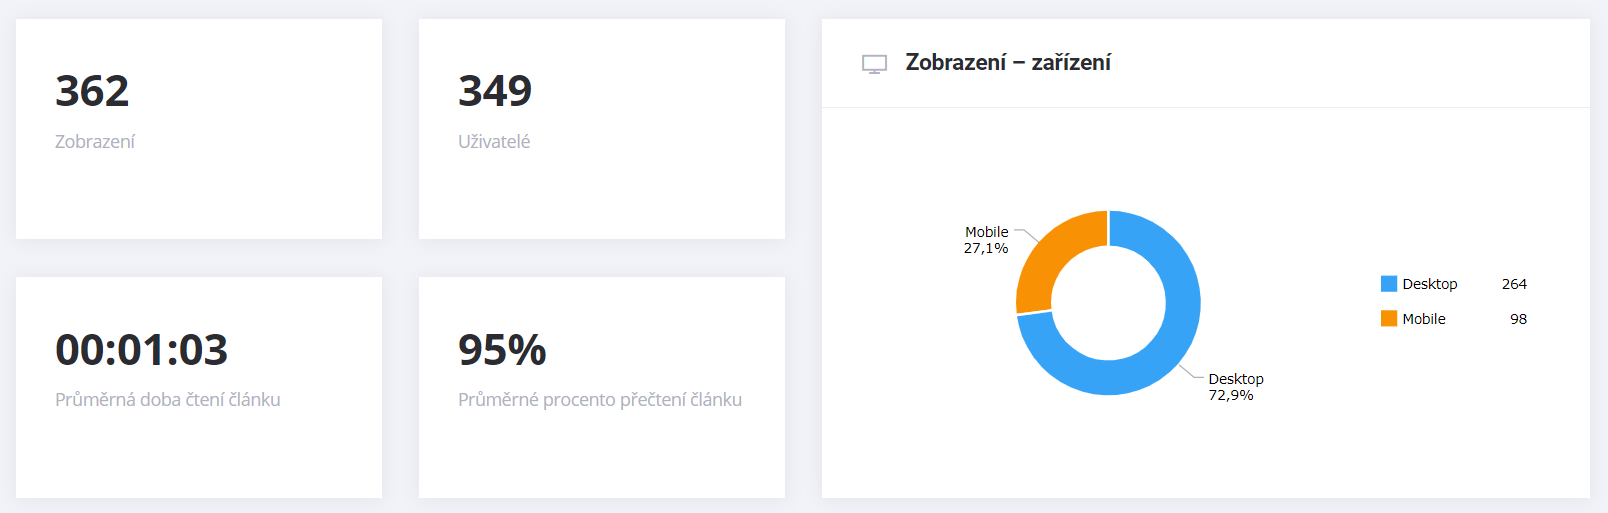Click the blue Desktop legend swatch
This screenshot has width=1608, height=513.
click(1389, 284)
